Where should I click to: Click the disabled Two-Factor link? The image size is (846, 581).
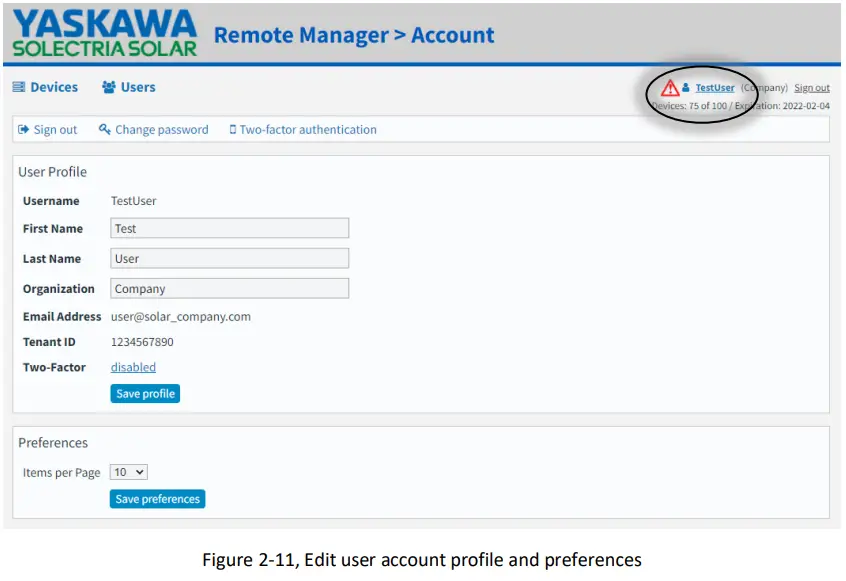[133, 367]
